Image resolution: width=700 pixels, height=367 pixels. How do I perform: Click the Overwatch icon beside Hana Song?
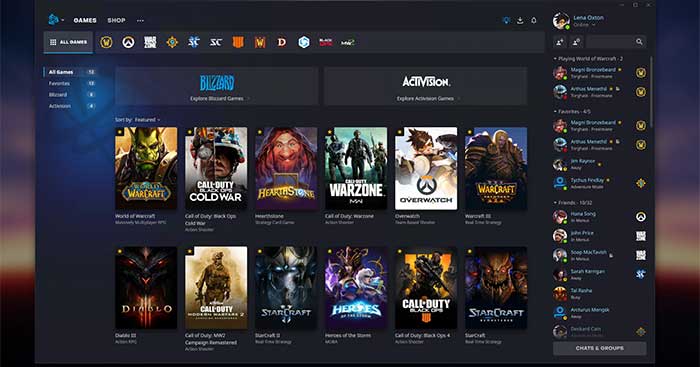coord(641,217)
